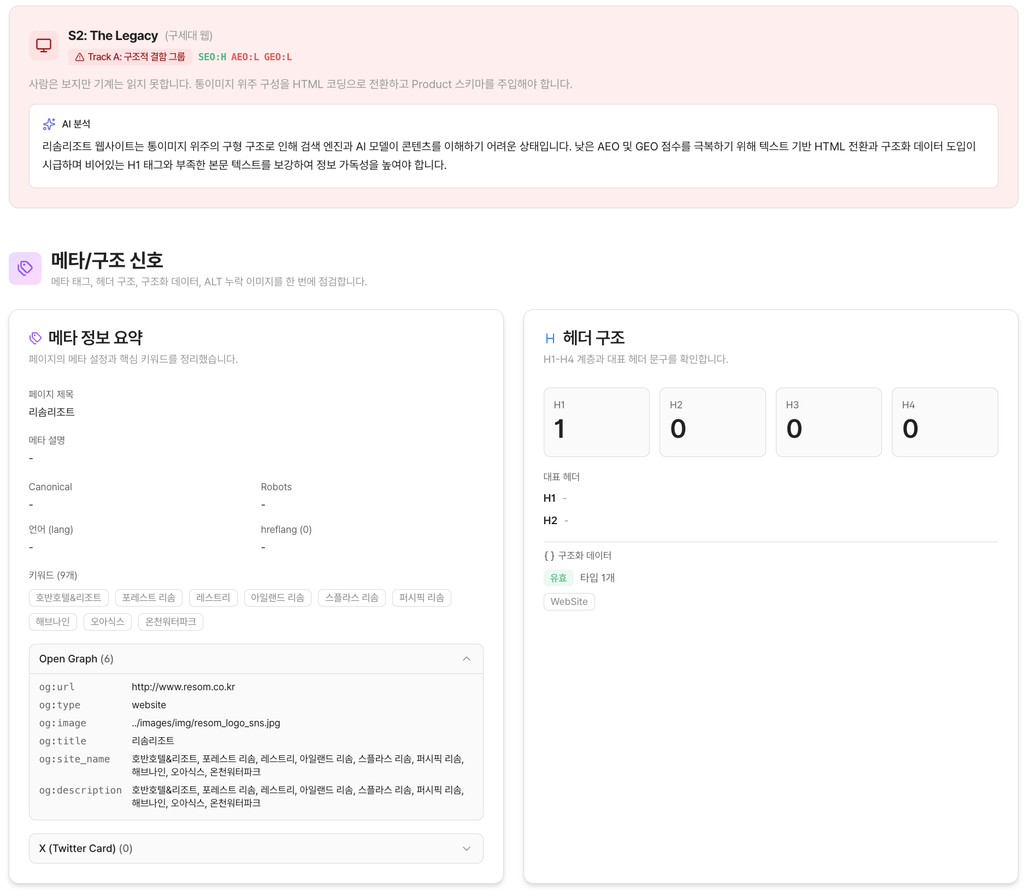This screenshot has width=1024, height=892.
Task: Click the H2 row under 대표 헤더
Action: click(x=556, y=520)
